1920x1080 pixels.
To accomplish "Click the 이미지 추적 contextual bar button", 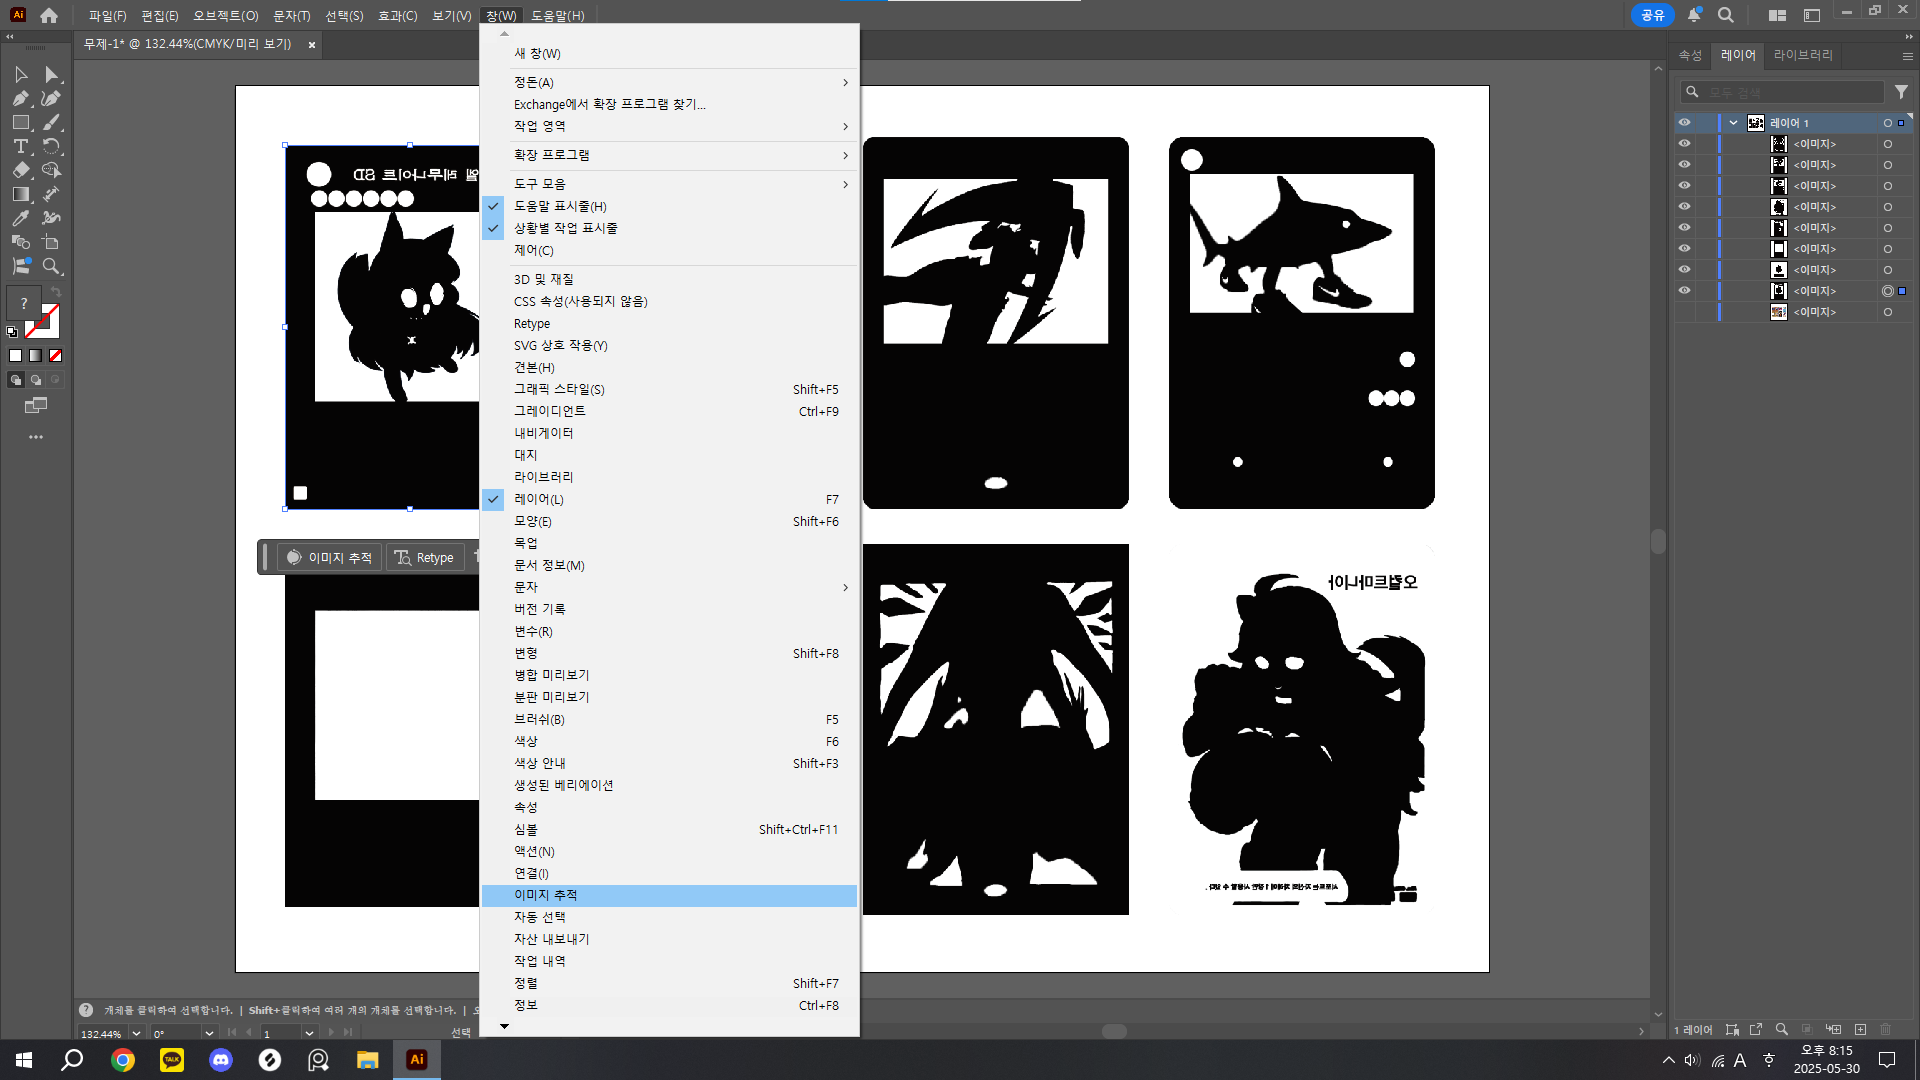I will (330, 557).
